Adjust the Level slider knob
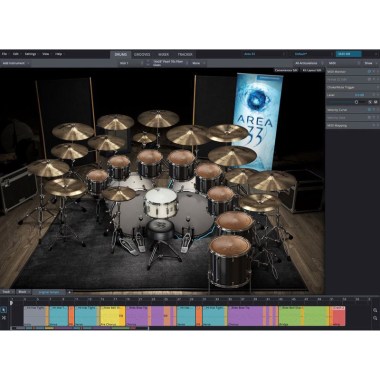The height and width of the screenshot is (380, 380). [356, 102]
